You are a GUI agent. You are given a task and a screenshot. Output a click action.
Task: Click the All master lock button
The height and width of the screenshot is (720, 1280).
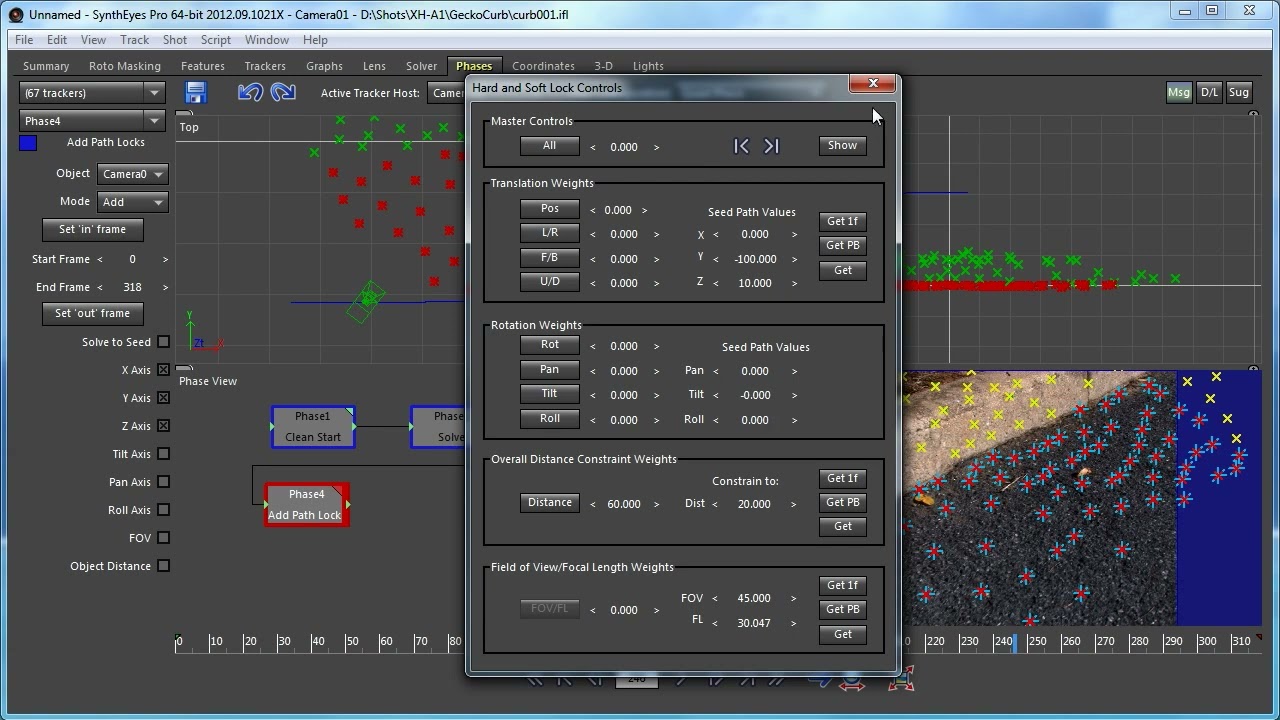point(549,146)
